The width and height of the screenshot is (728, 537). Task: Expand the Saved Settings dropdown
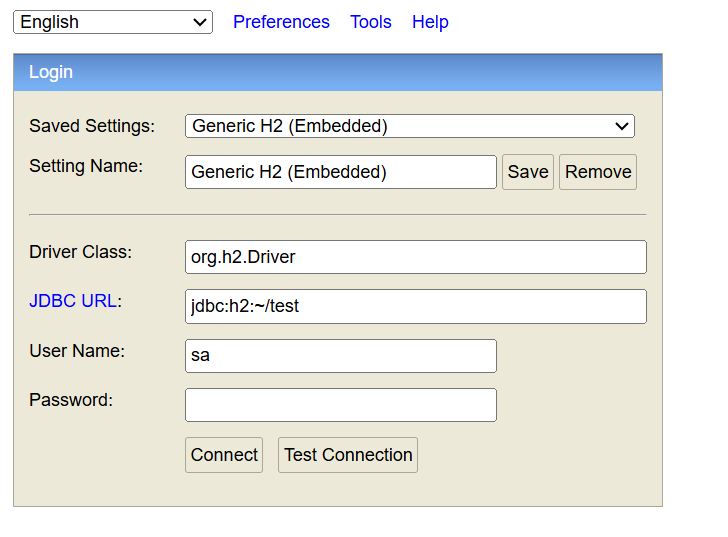[410, 126]
